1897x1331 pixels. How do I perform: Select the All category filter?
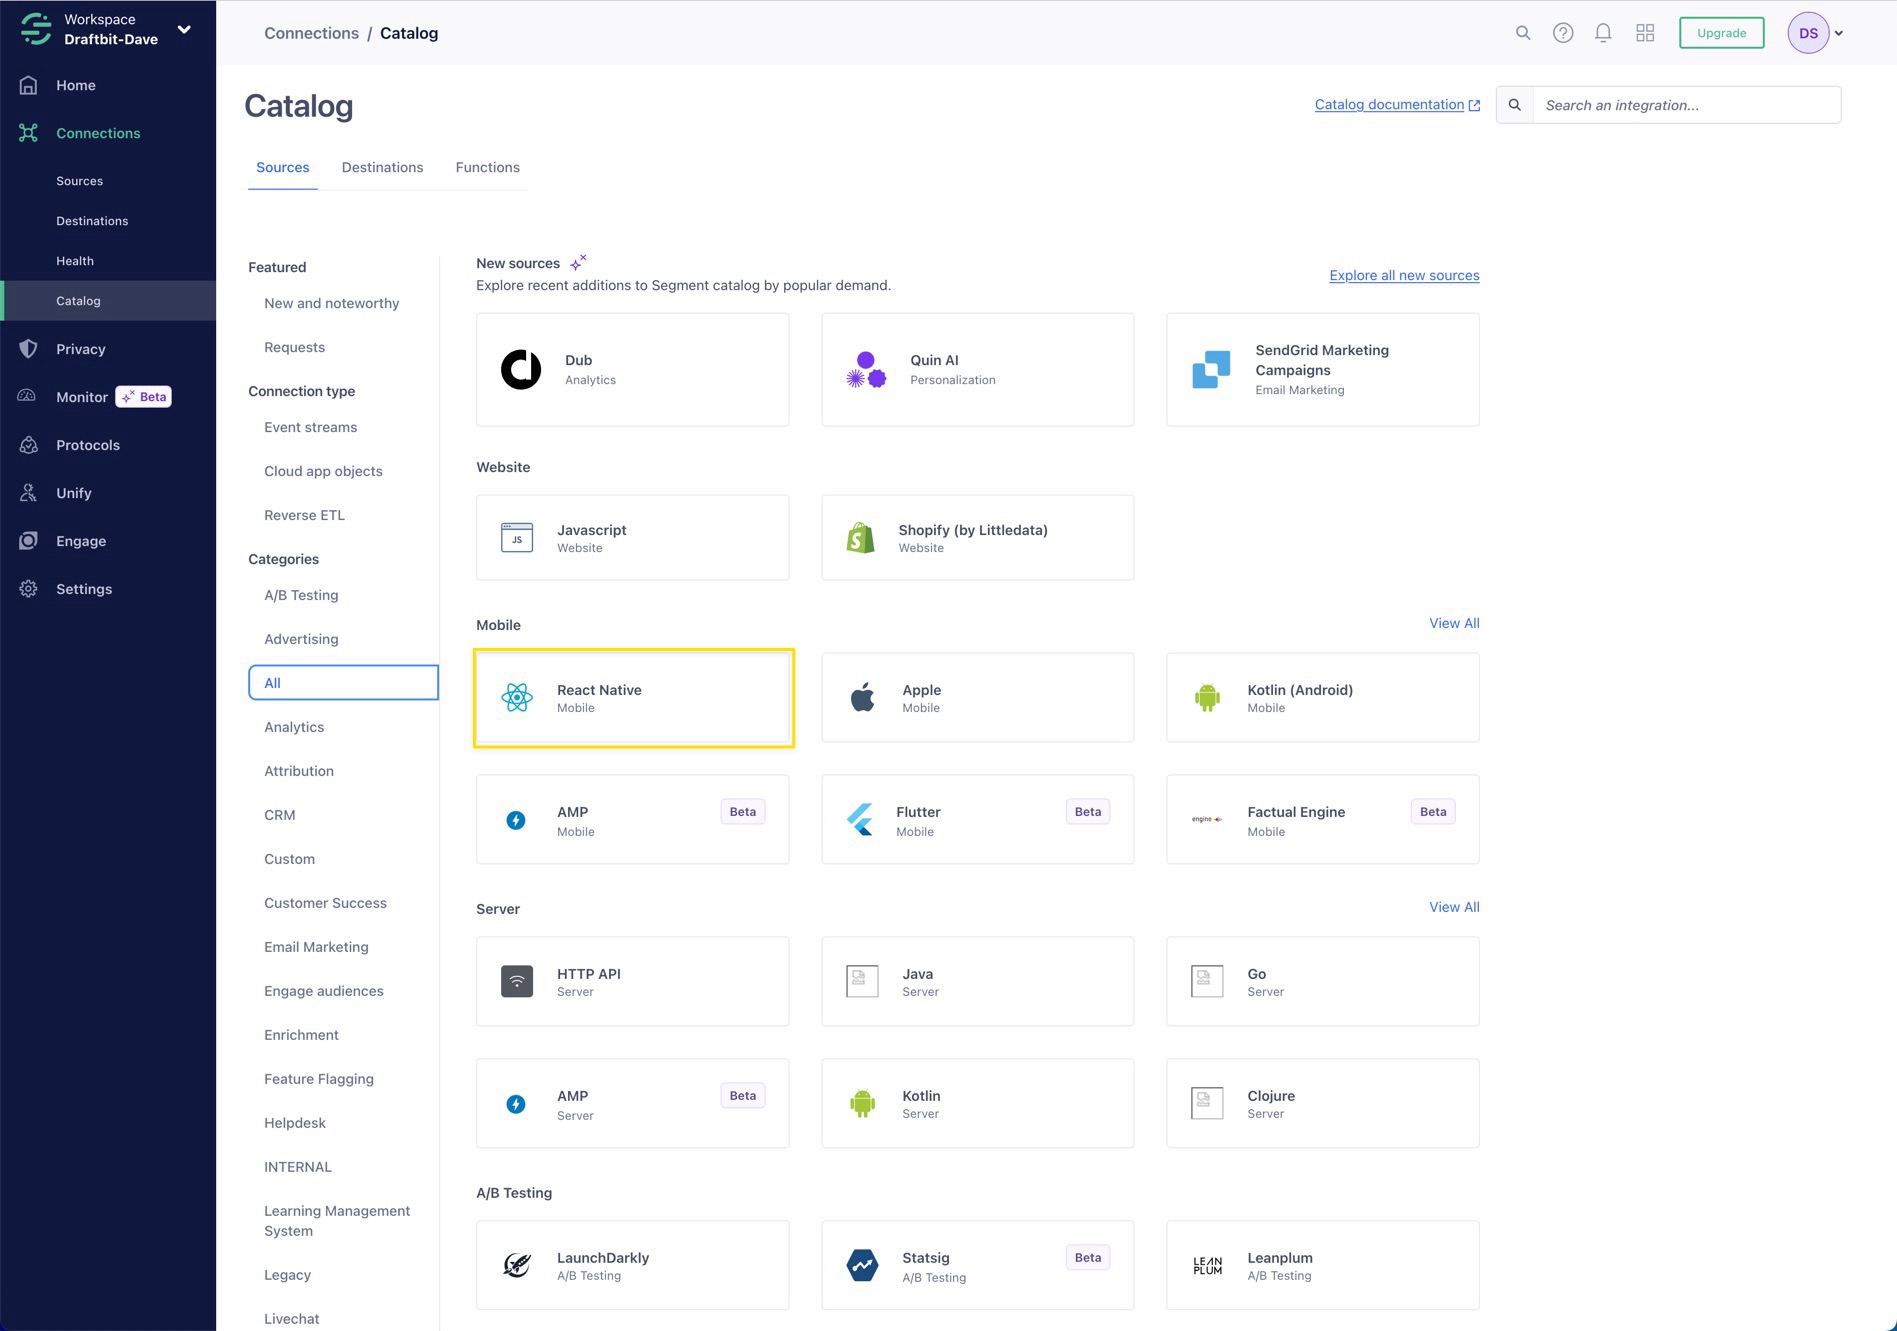click(x=343, y=683)
